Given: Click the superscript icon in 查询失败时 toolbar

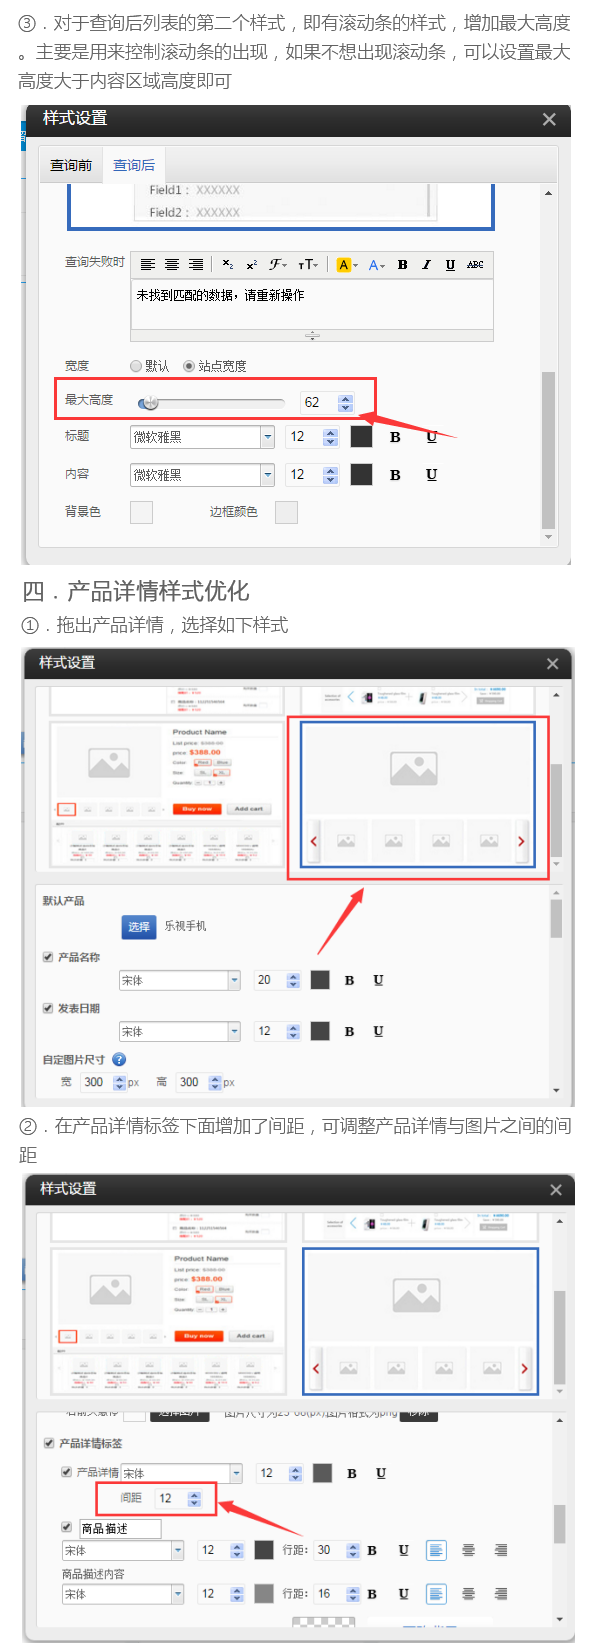Looking at the screenshot, I should point(251,265).
